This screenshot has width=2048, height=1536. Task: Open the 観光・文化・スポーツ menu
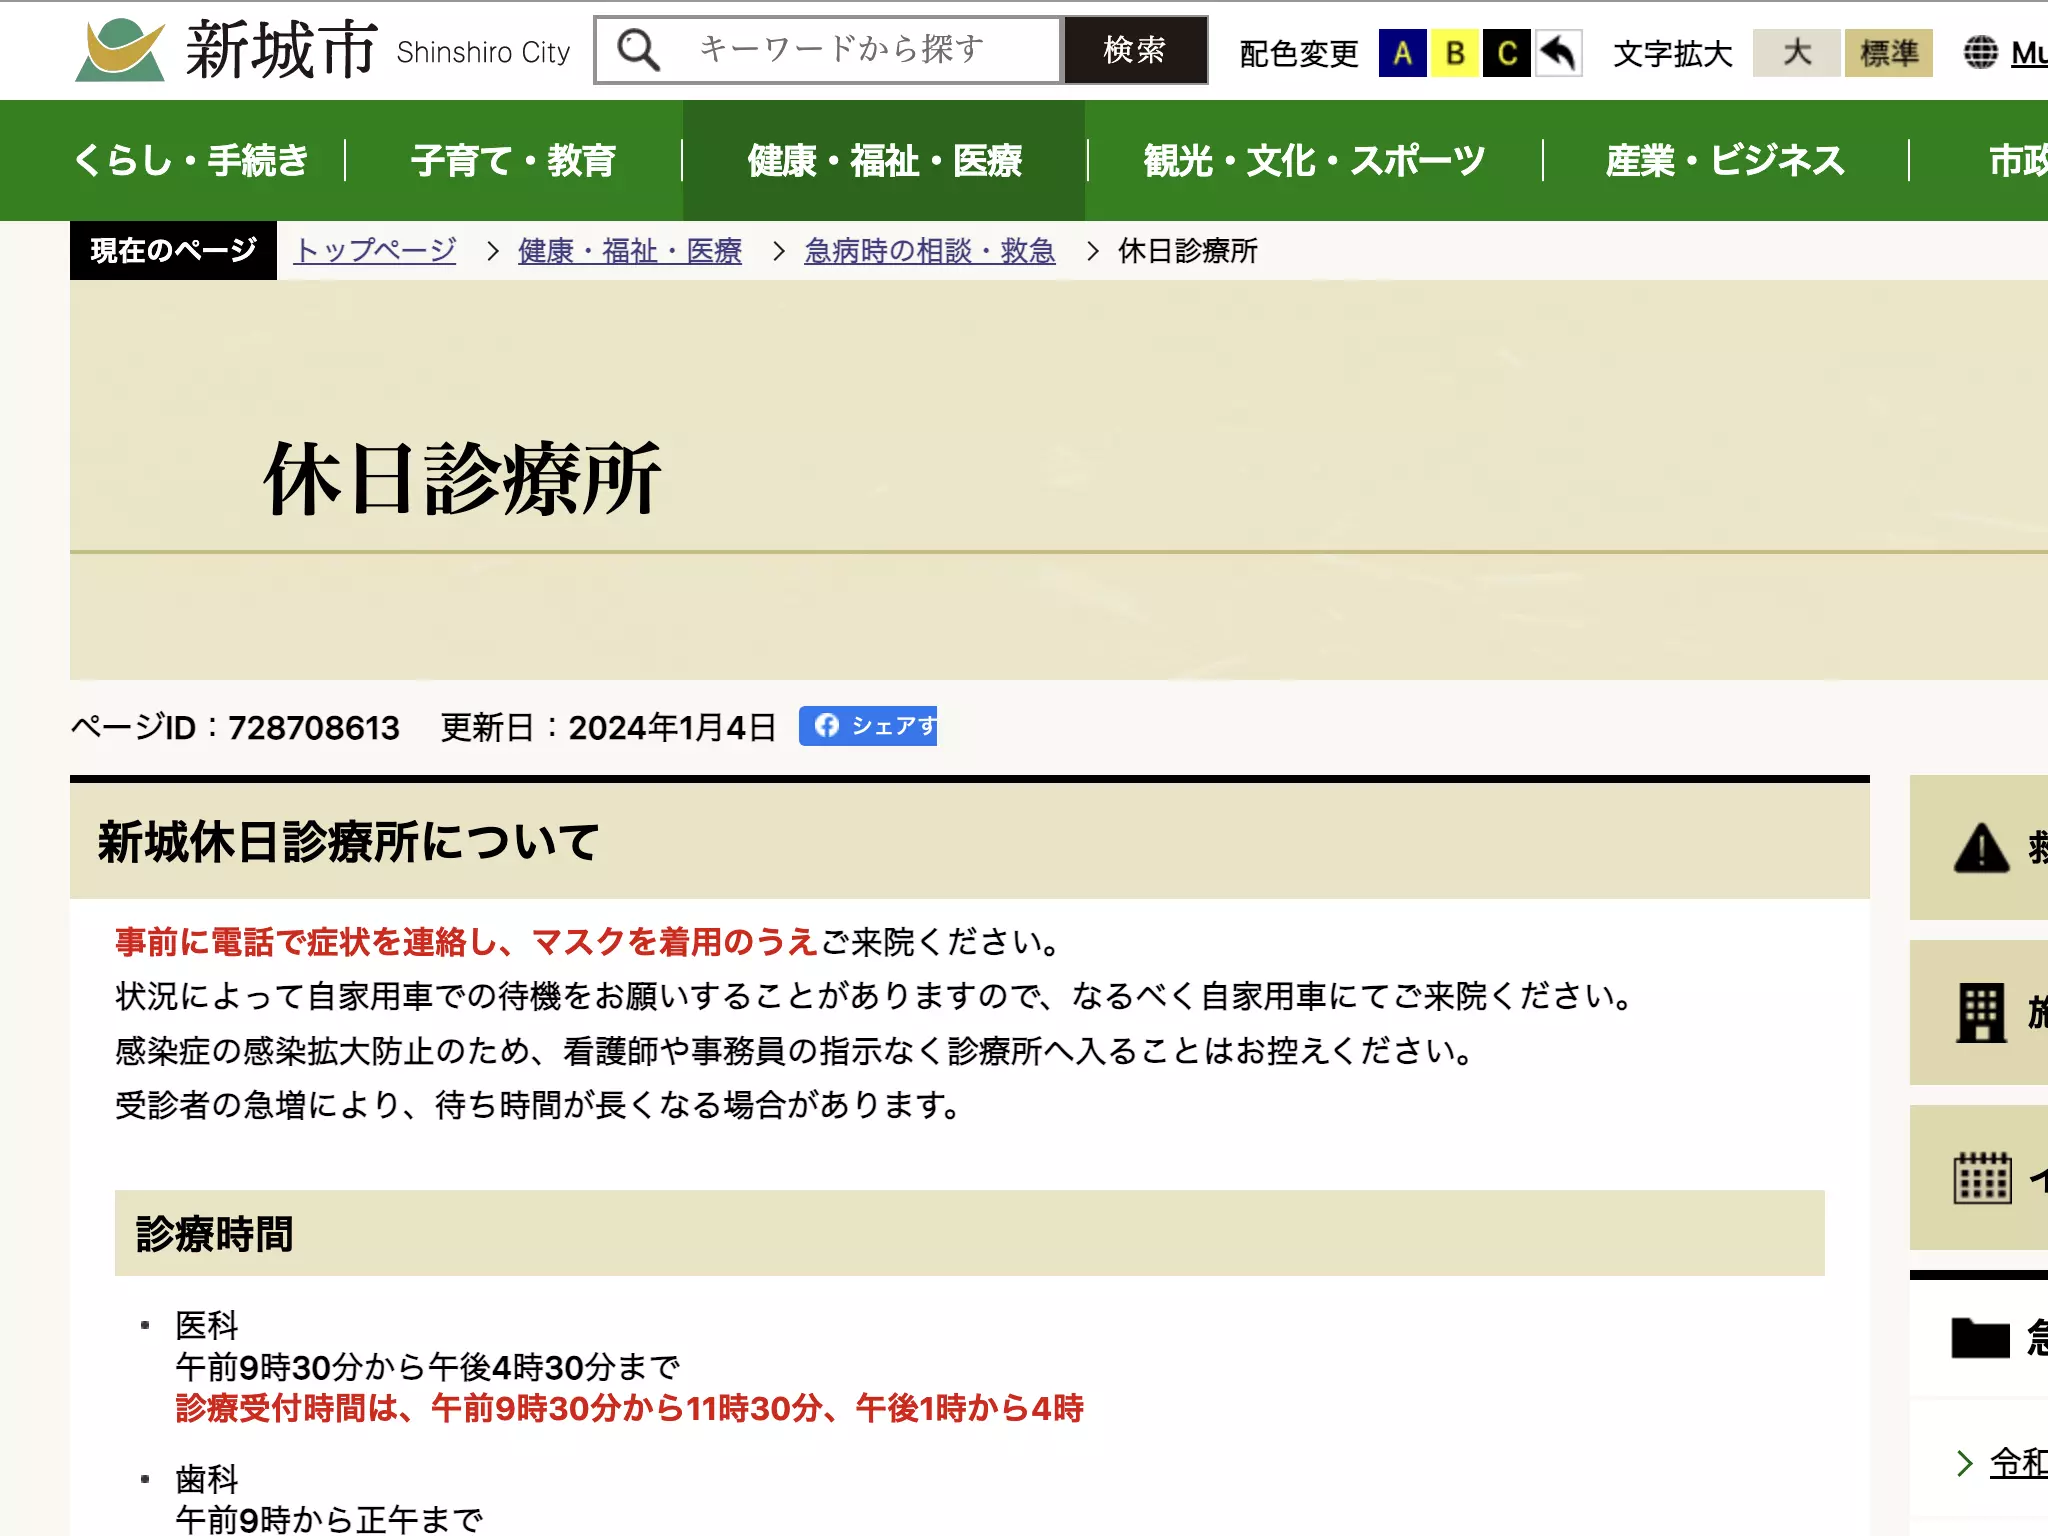[x=1315, y=160]
